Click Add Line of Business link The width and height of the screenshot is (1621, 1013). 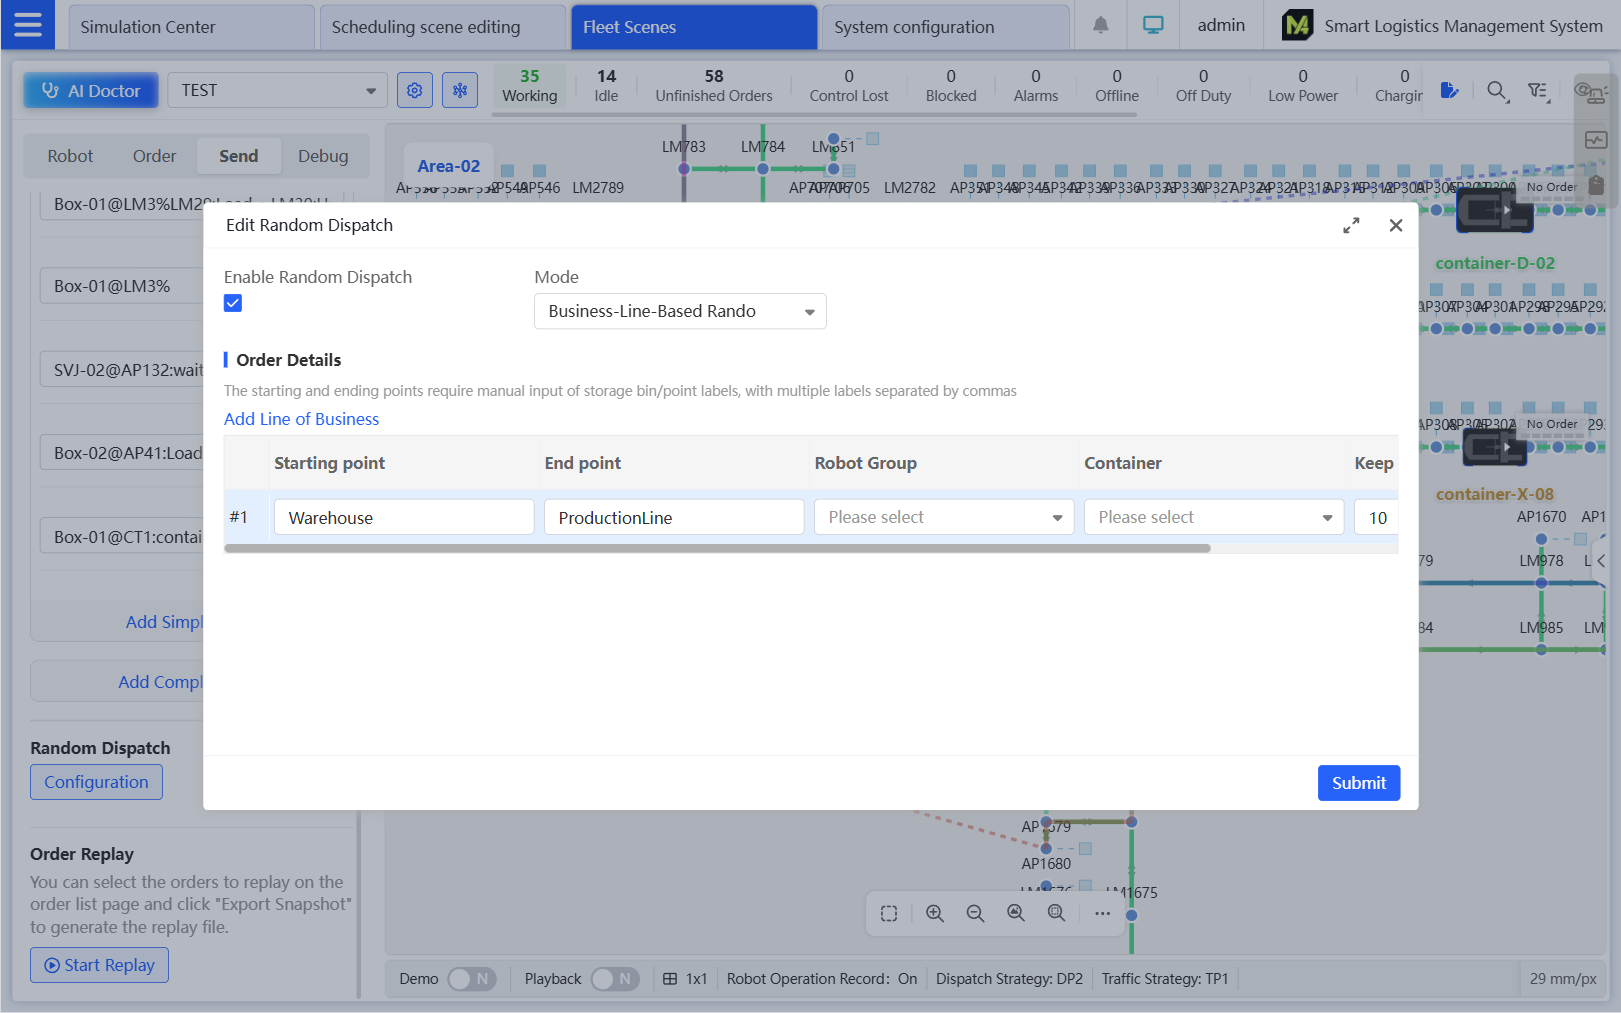tap(301, 419)
